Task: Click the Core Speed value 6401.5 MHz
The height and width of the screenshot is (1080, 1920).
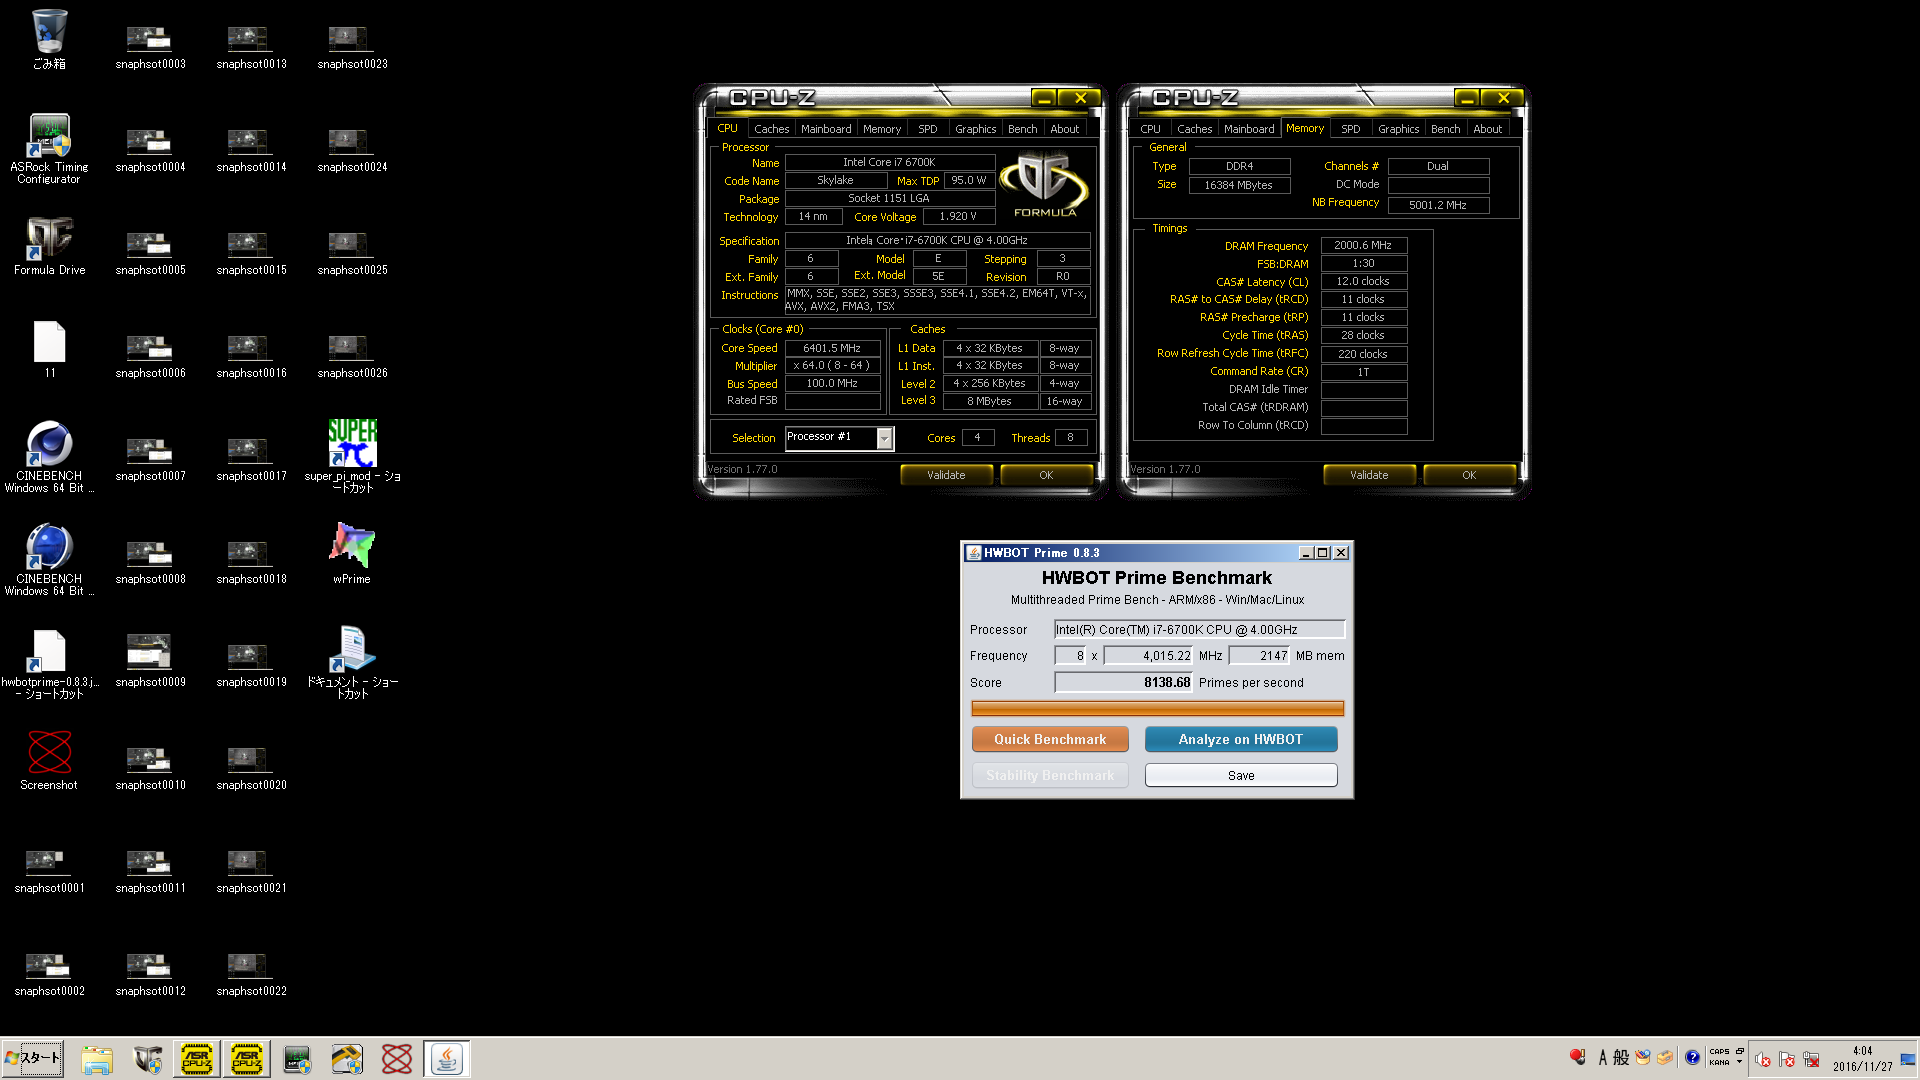Action: pos(832,348)
